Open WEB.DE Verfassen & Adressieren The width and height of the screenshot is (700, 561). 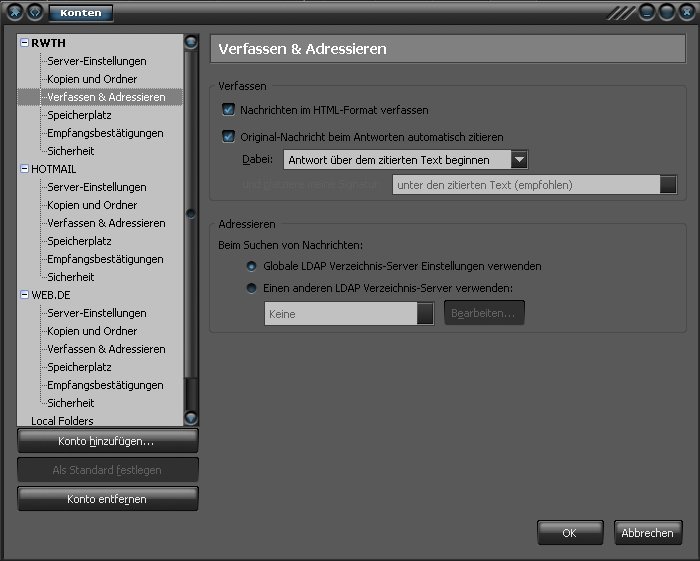(106, 349)
